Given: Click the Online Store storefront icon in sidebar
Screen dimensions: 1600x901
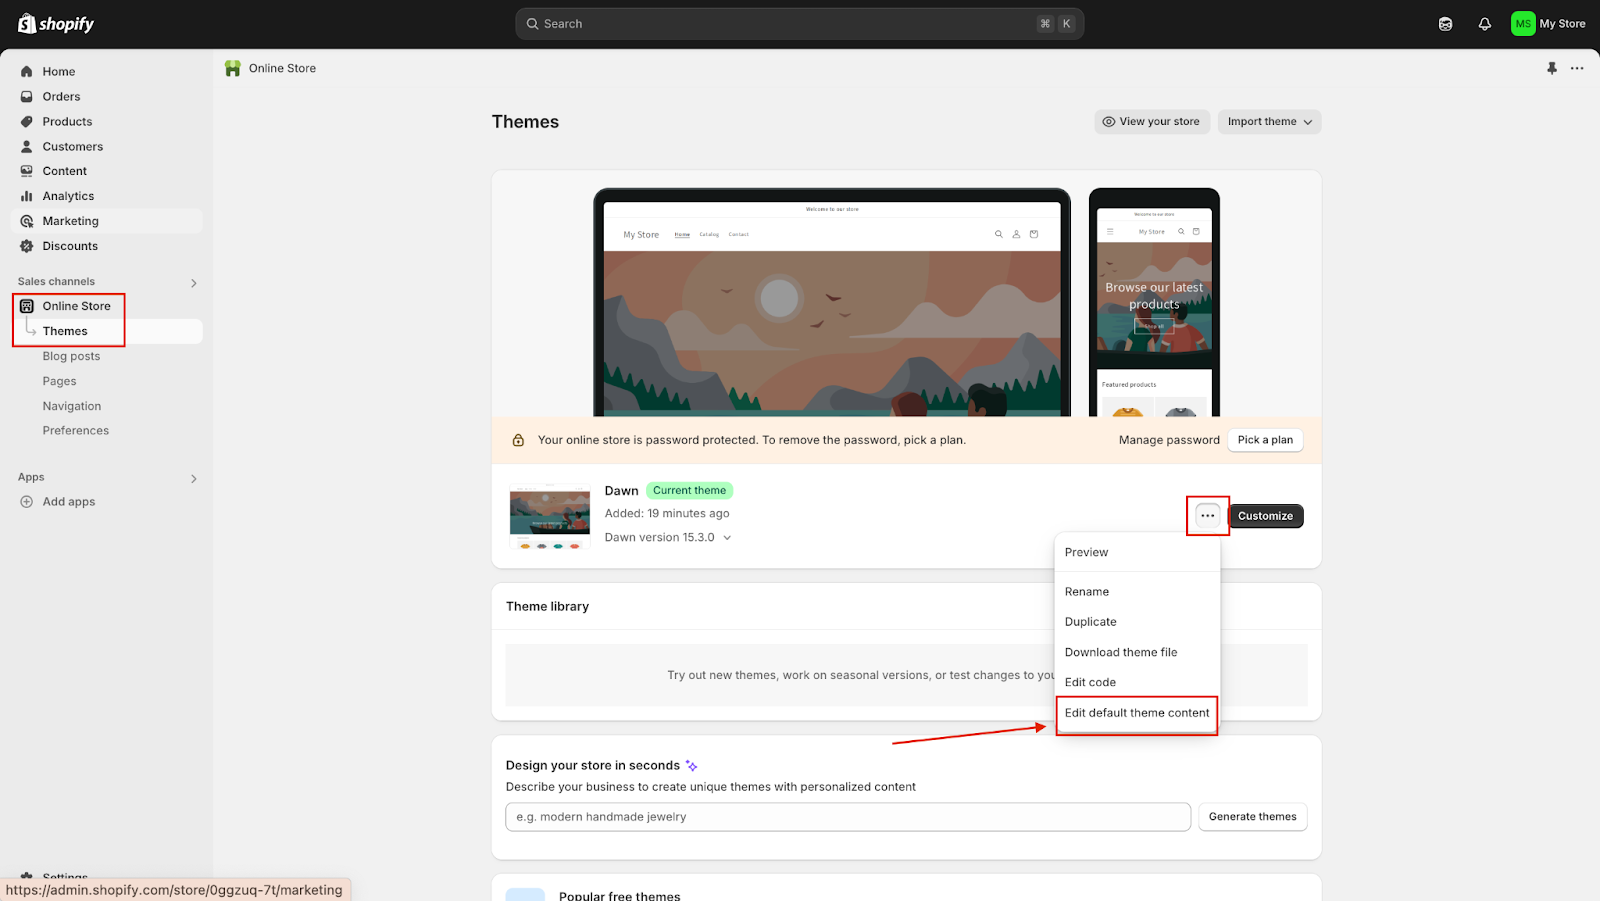Looking at the screenshot, I should pyautogui.click(x=27, y=306).
